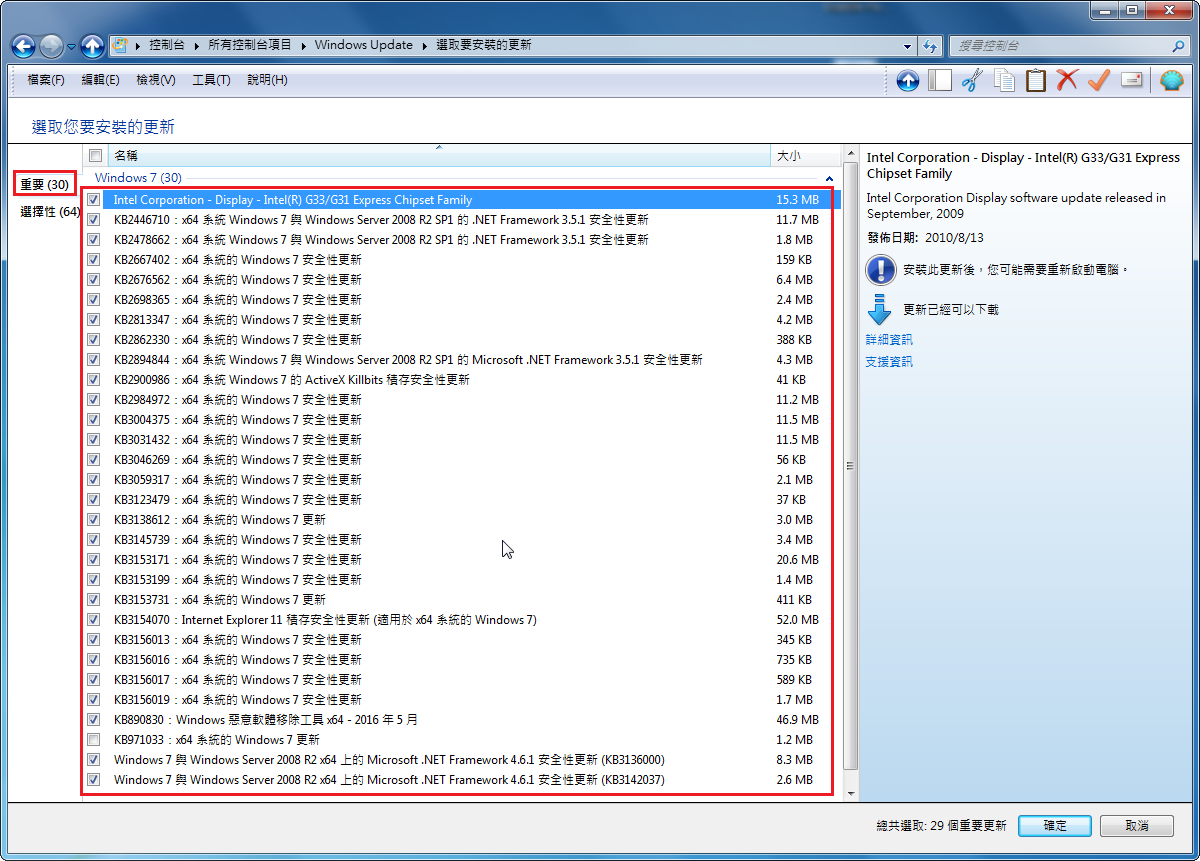Screen dimensions: 1200x861
Task: Click the orange checkmark properties icon
Action: click(1099, 80)
